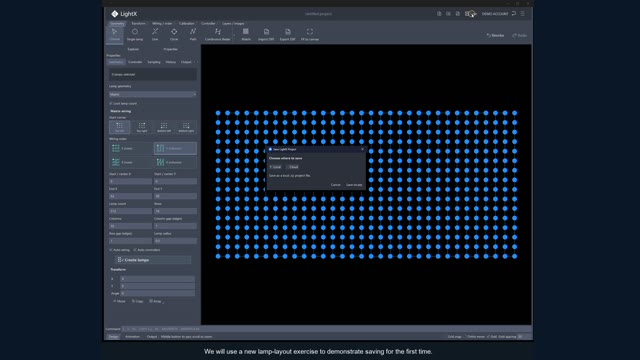Image resolution: width=640 pixels, height=360 pixels.
Task: Click Save locally in the dialog
Action: click(354, 185)
